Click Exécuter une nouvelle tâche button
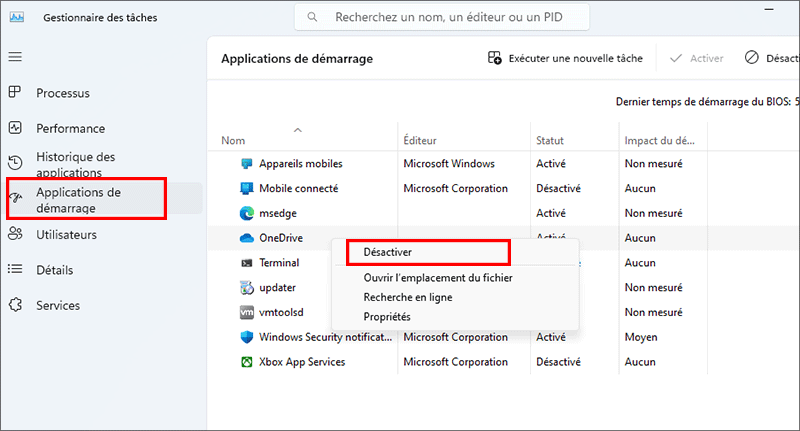Screen dimensions: 800x431 pos(565,58)
